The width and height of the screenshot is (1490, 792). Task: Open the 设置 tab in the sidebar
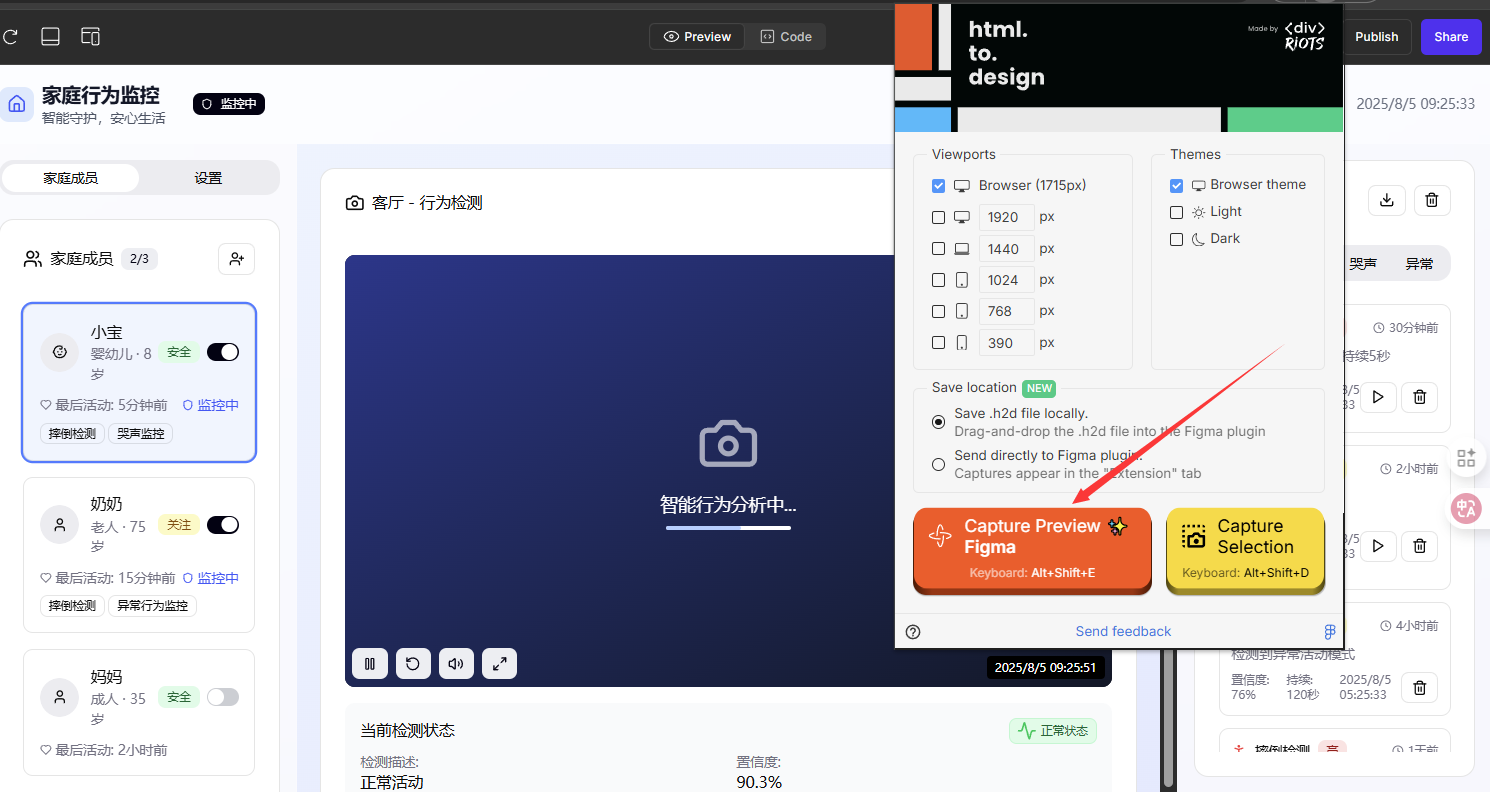point(208,177)
